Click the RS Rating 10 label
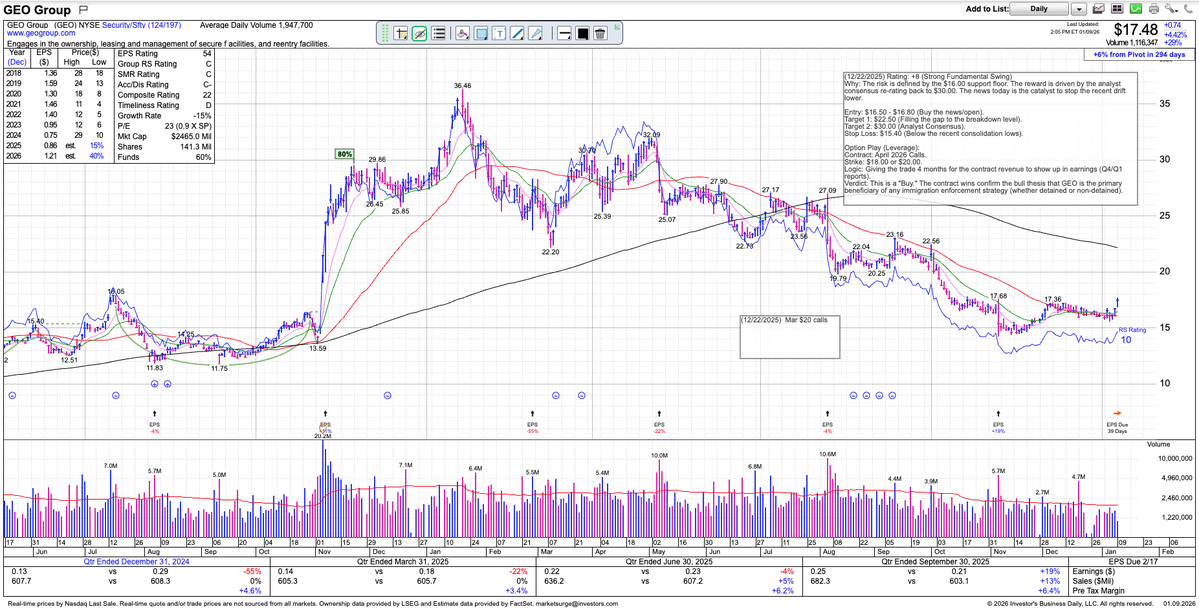 coord(1132,334)
